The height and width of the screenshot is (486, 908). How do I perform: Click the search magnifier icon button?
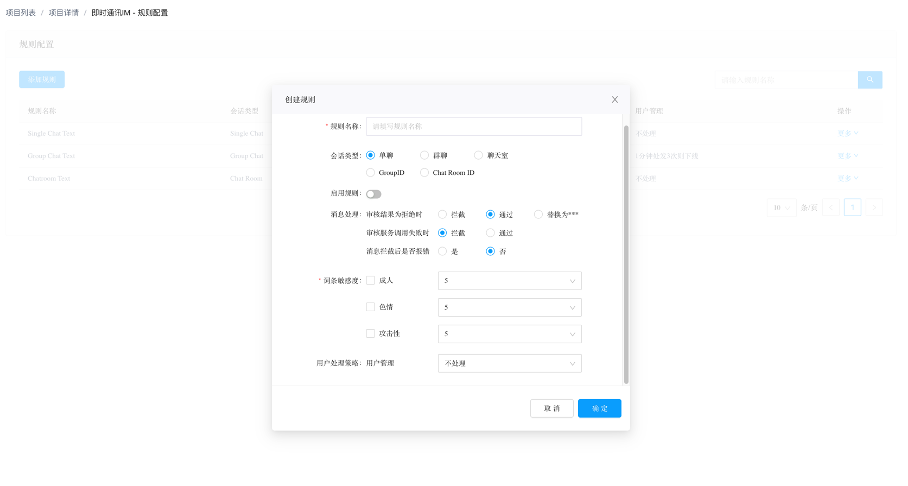click(869, 79)
